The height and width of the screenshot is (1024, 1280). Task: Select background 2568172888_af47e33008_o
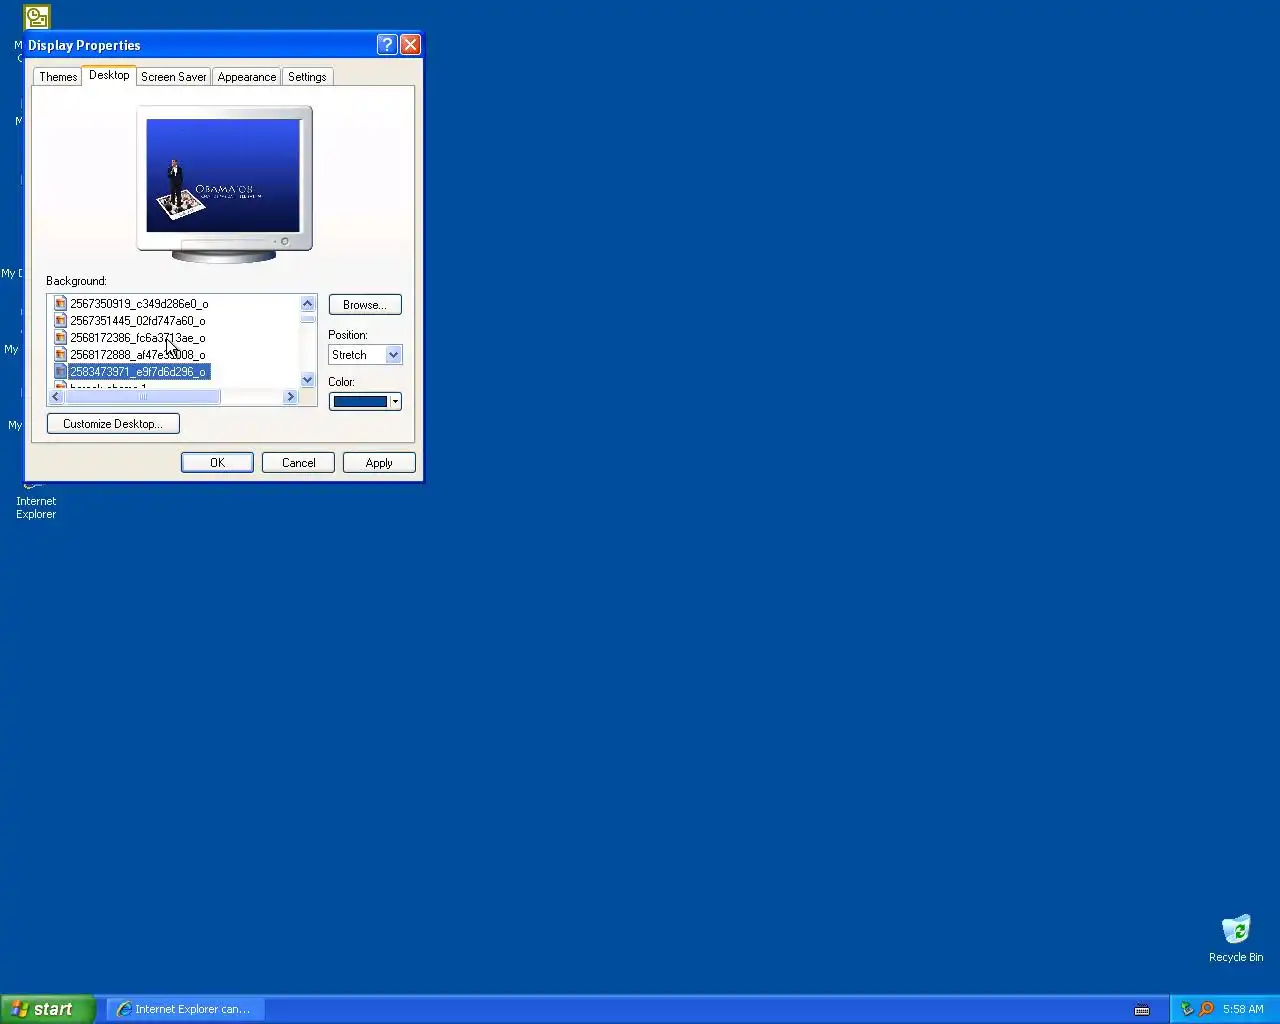(x=138, y=355)
